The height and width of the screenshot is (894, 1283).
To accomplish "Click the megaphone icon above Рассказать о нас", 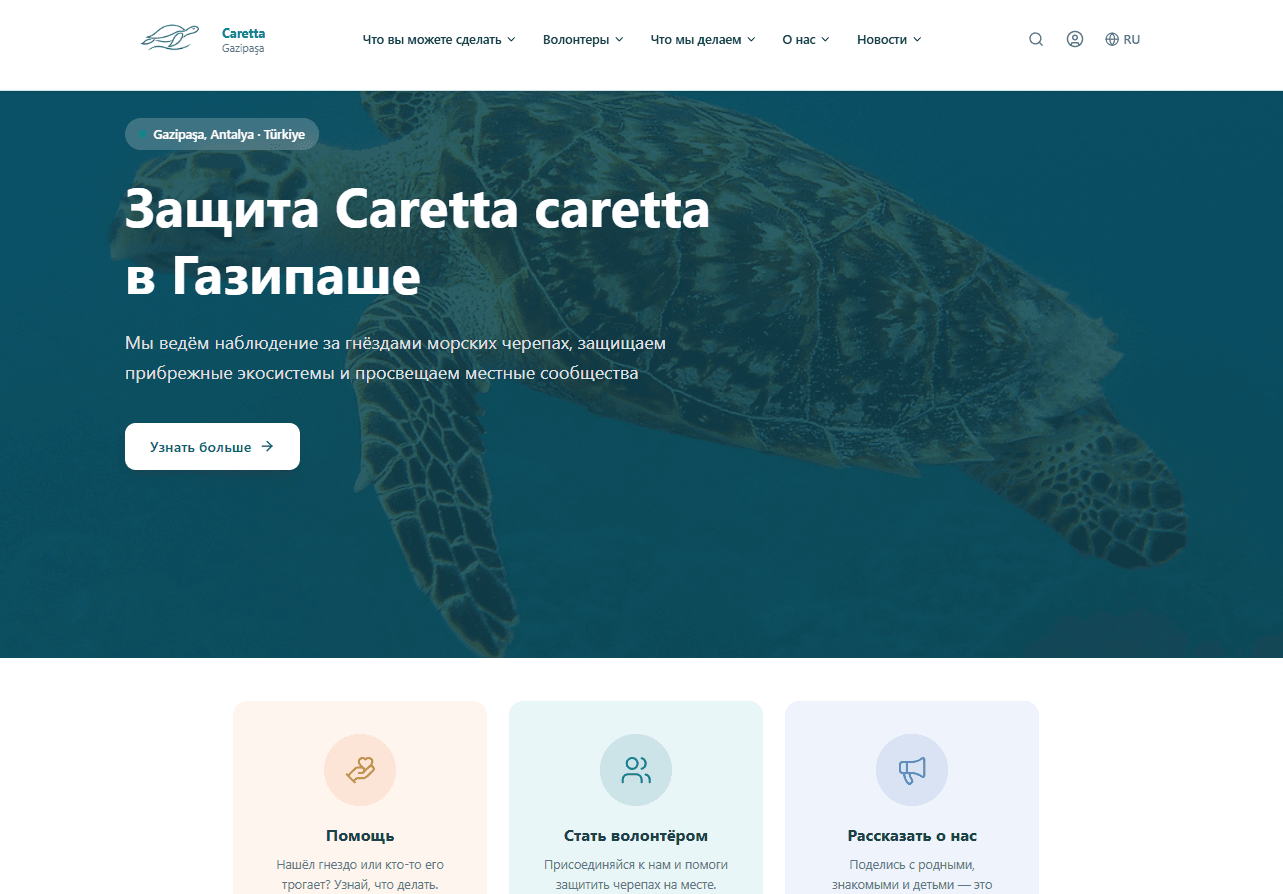I will [912, 770].
